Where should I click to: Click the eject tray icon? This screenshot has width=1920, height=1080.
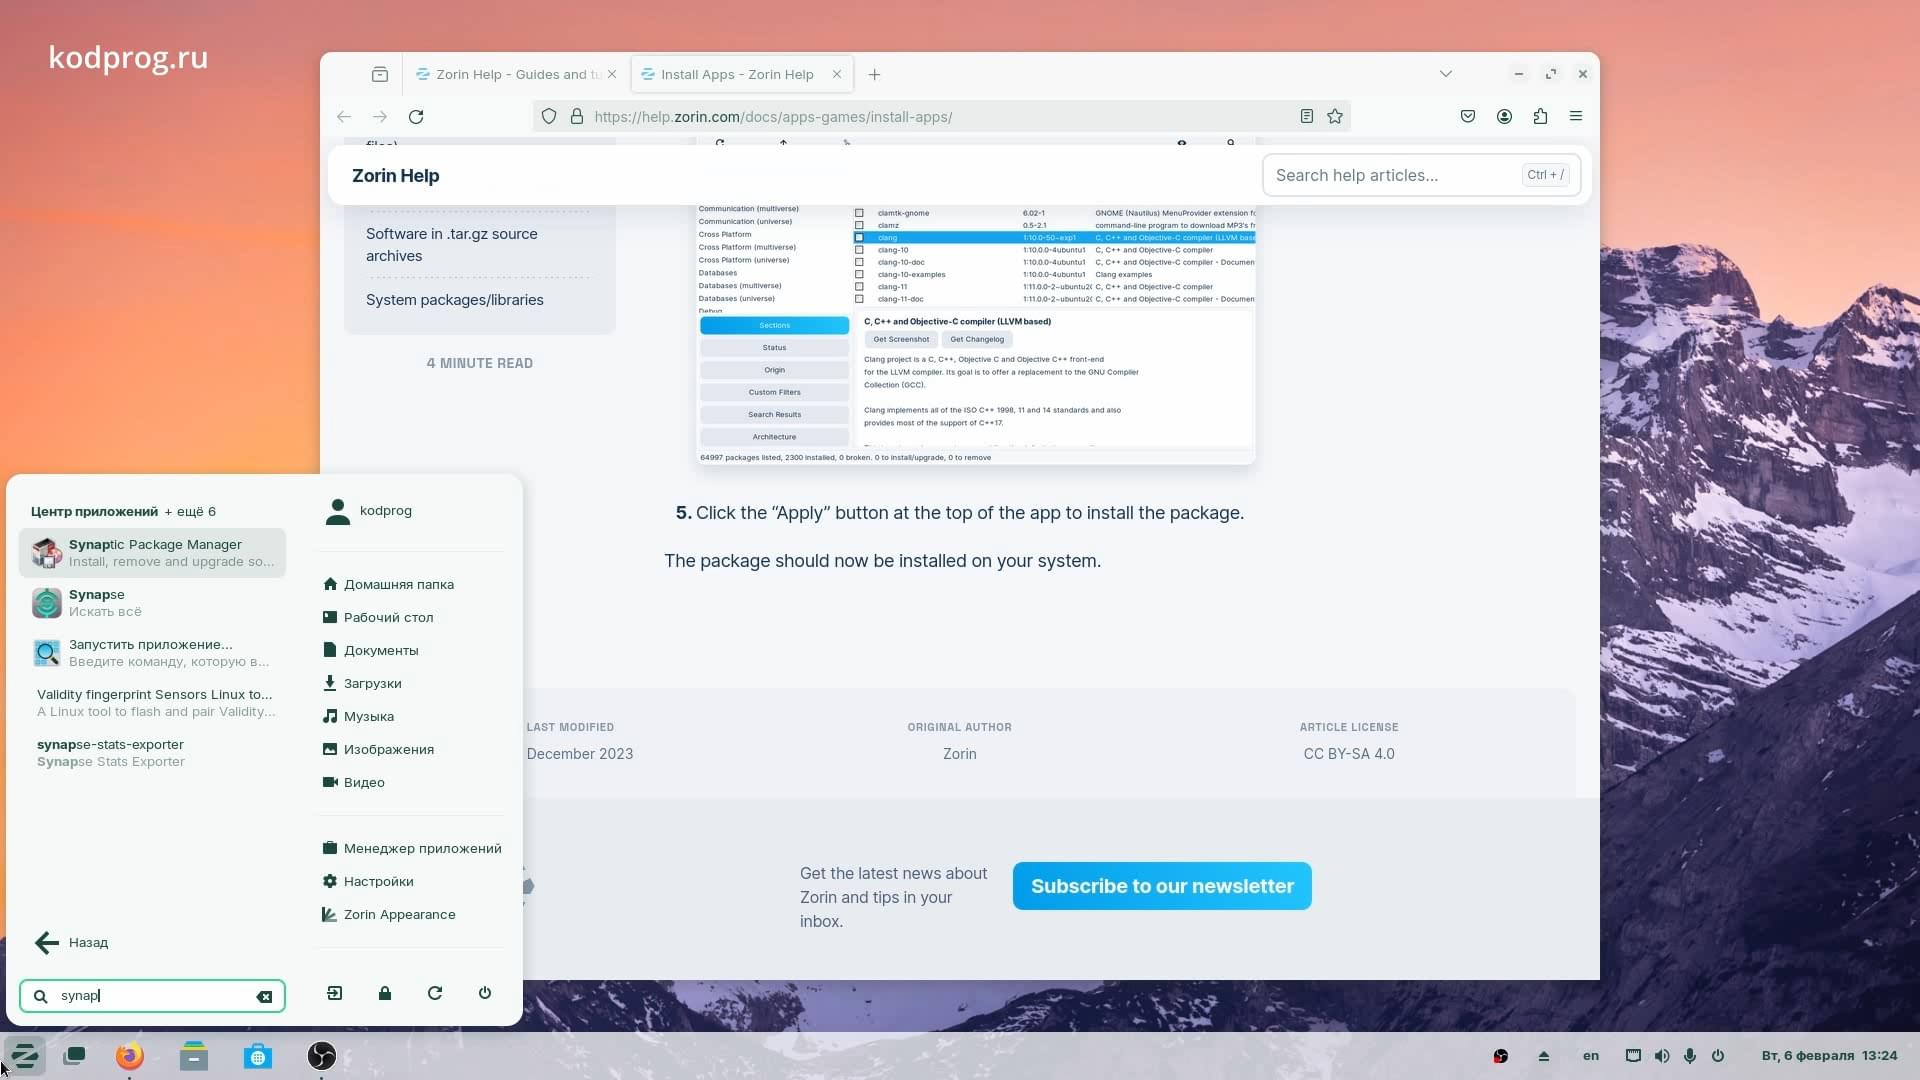1544,1056
